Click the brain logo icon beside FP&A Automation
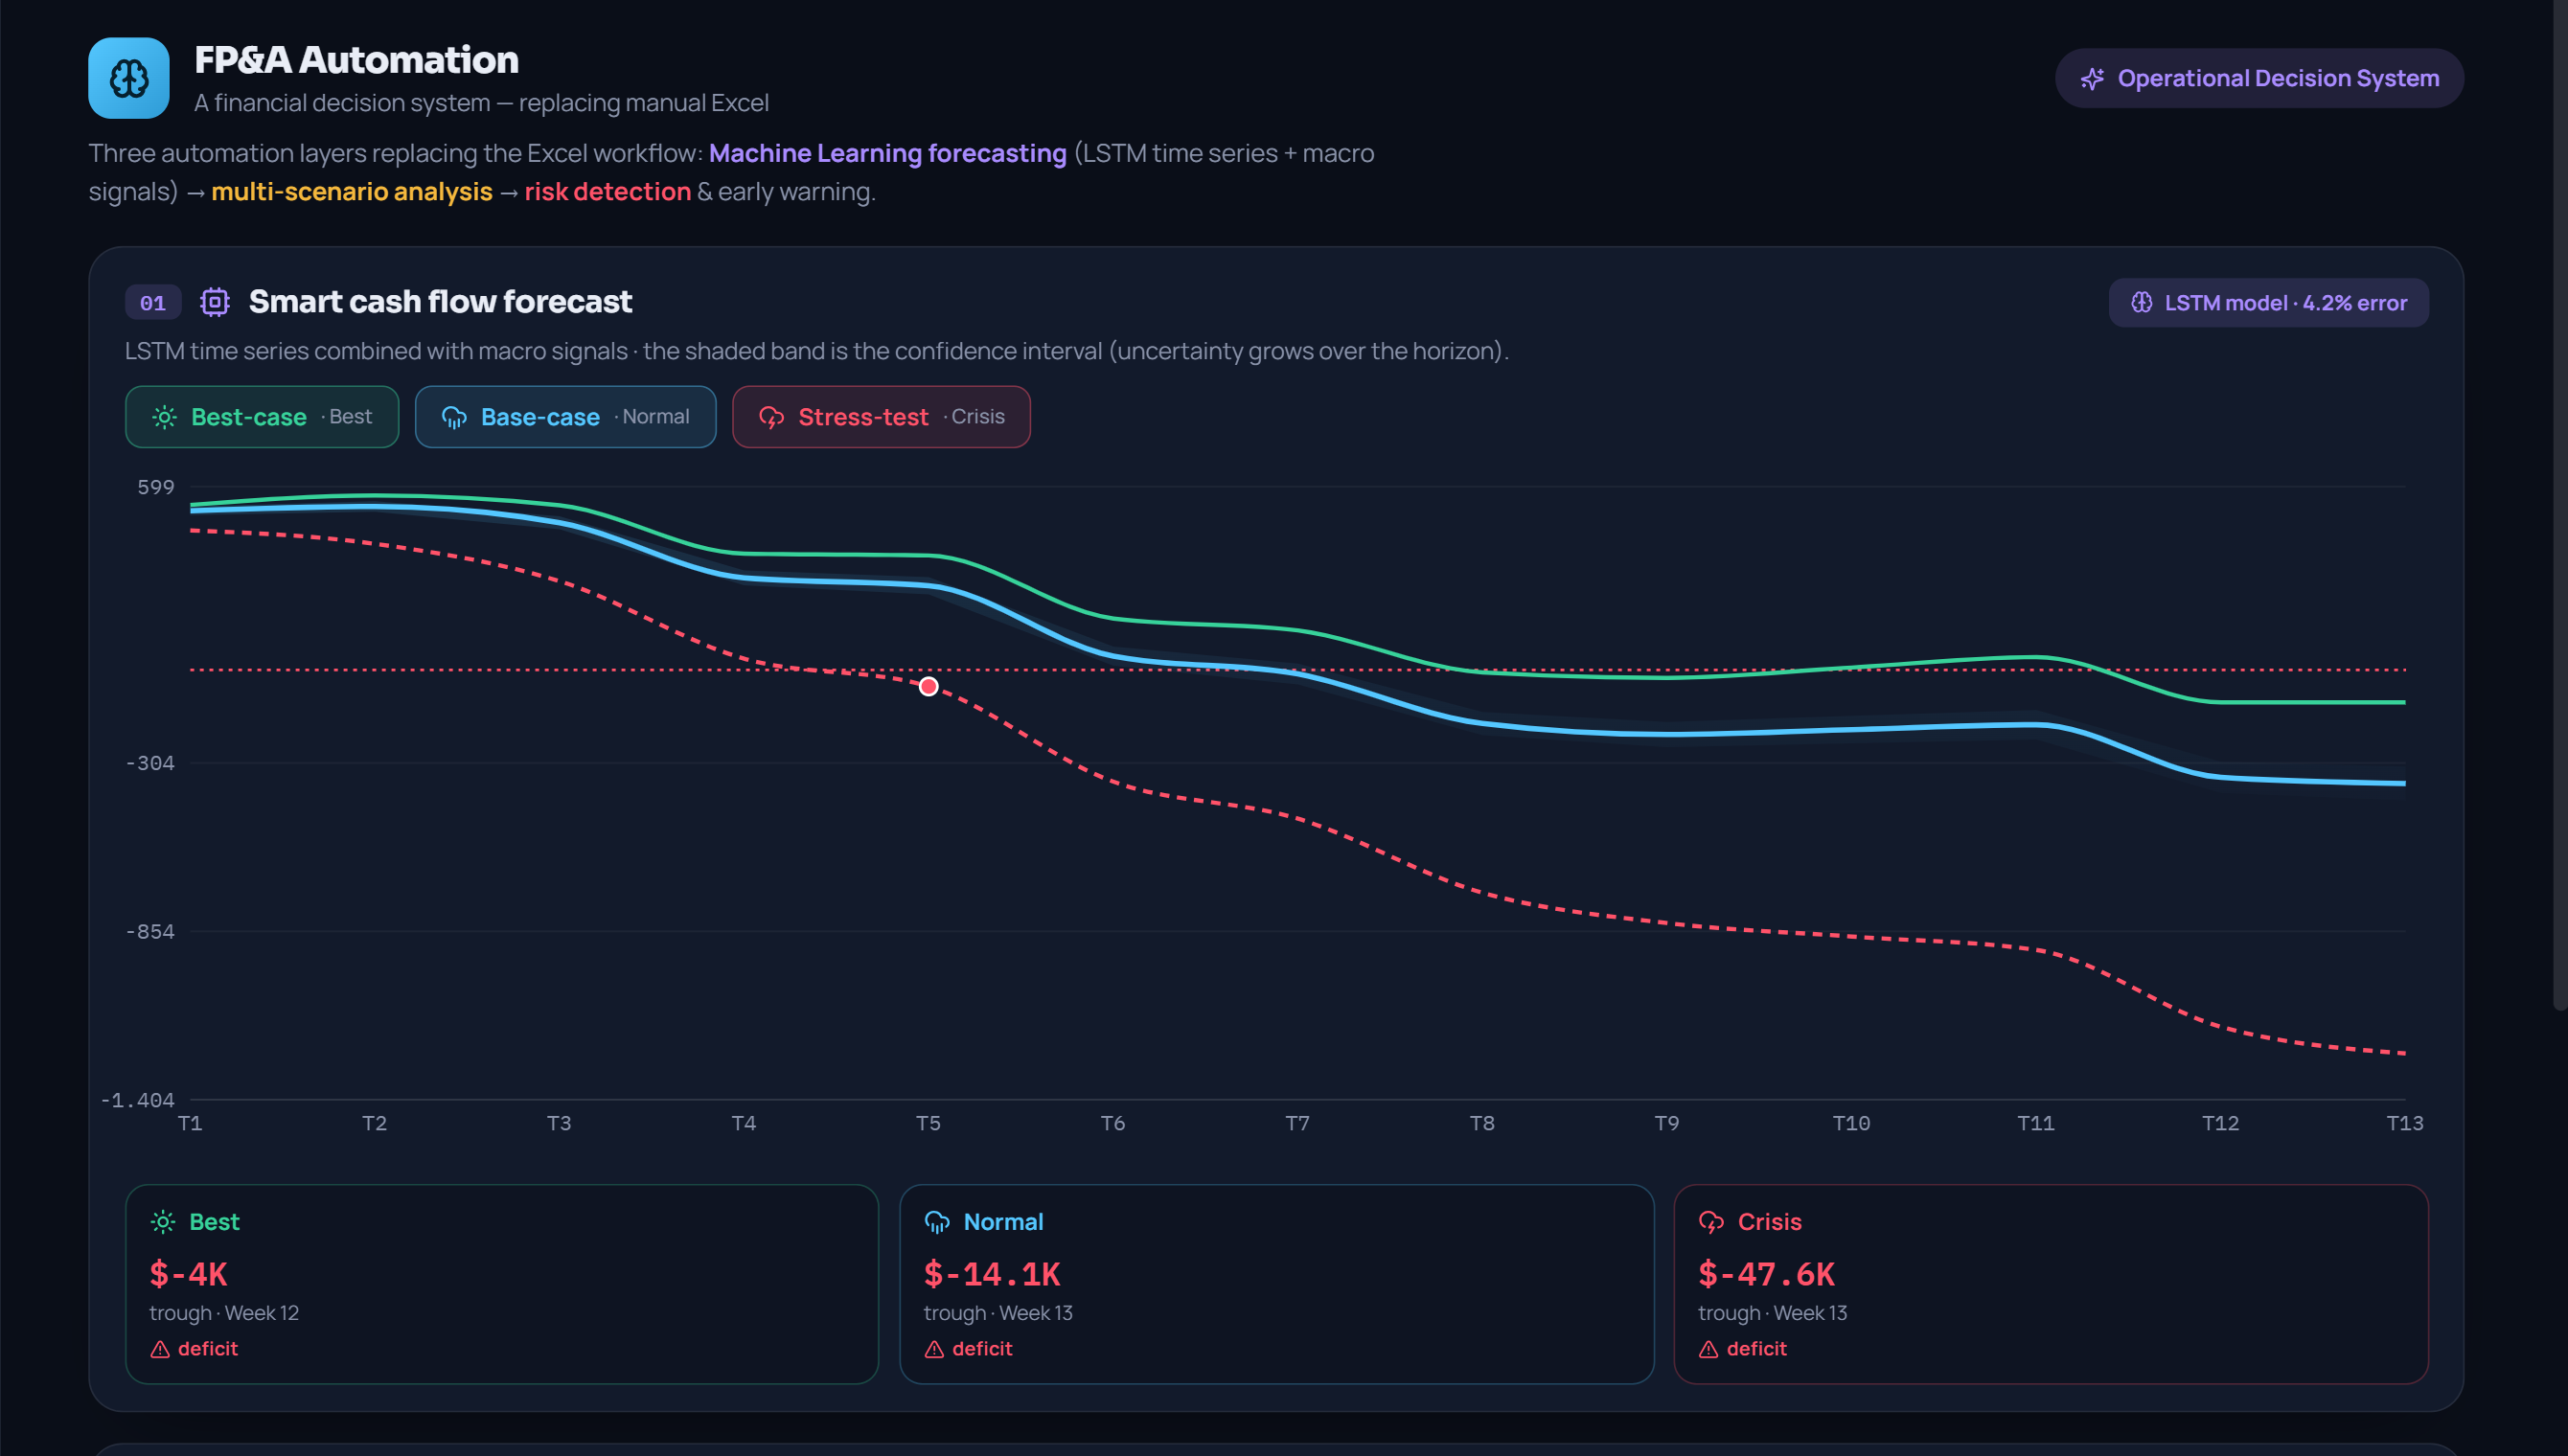This screenshot has width=2568, height=1456. (x=129, y=78)
